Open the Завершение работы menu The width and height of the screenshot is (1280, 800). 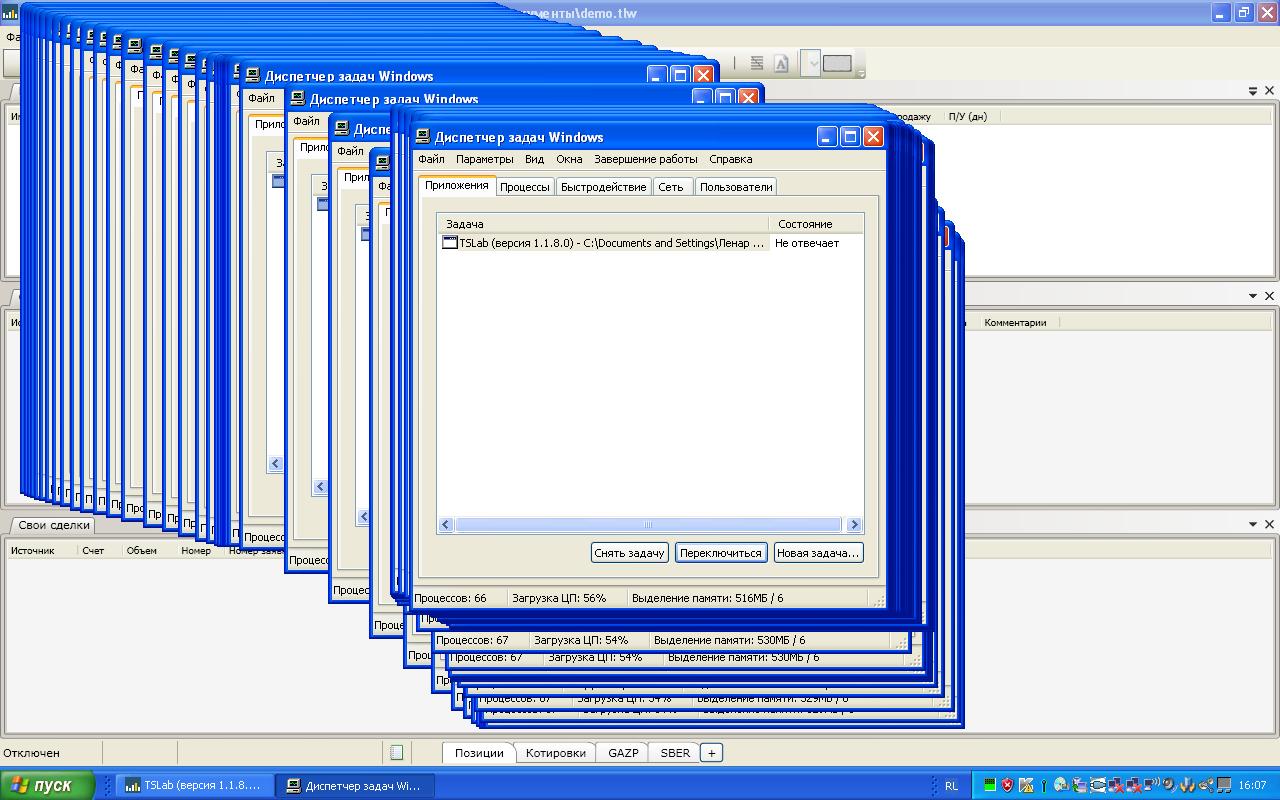tap(645, 159)
